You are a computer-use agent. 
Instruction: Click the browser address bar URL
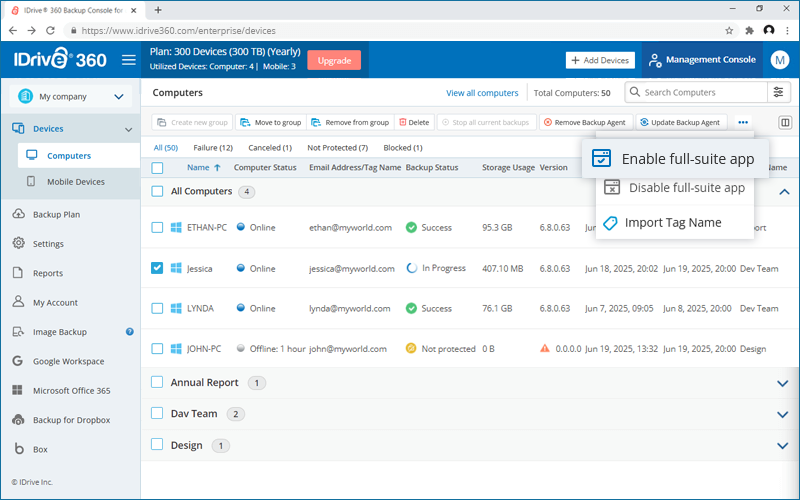click(x=179, y=31)
